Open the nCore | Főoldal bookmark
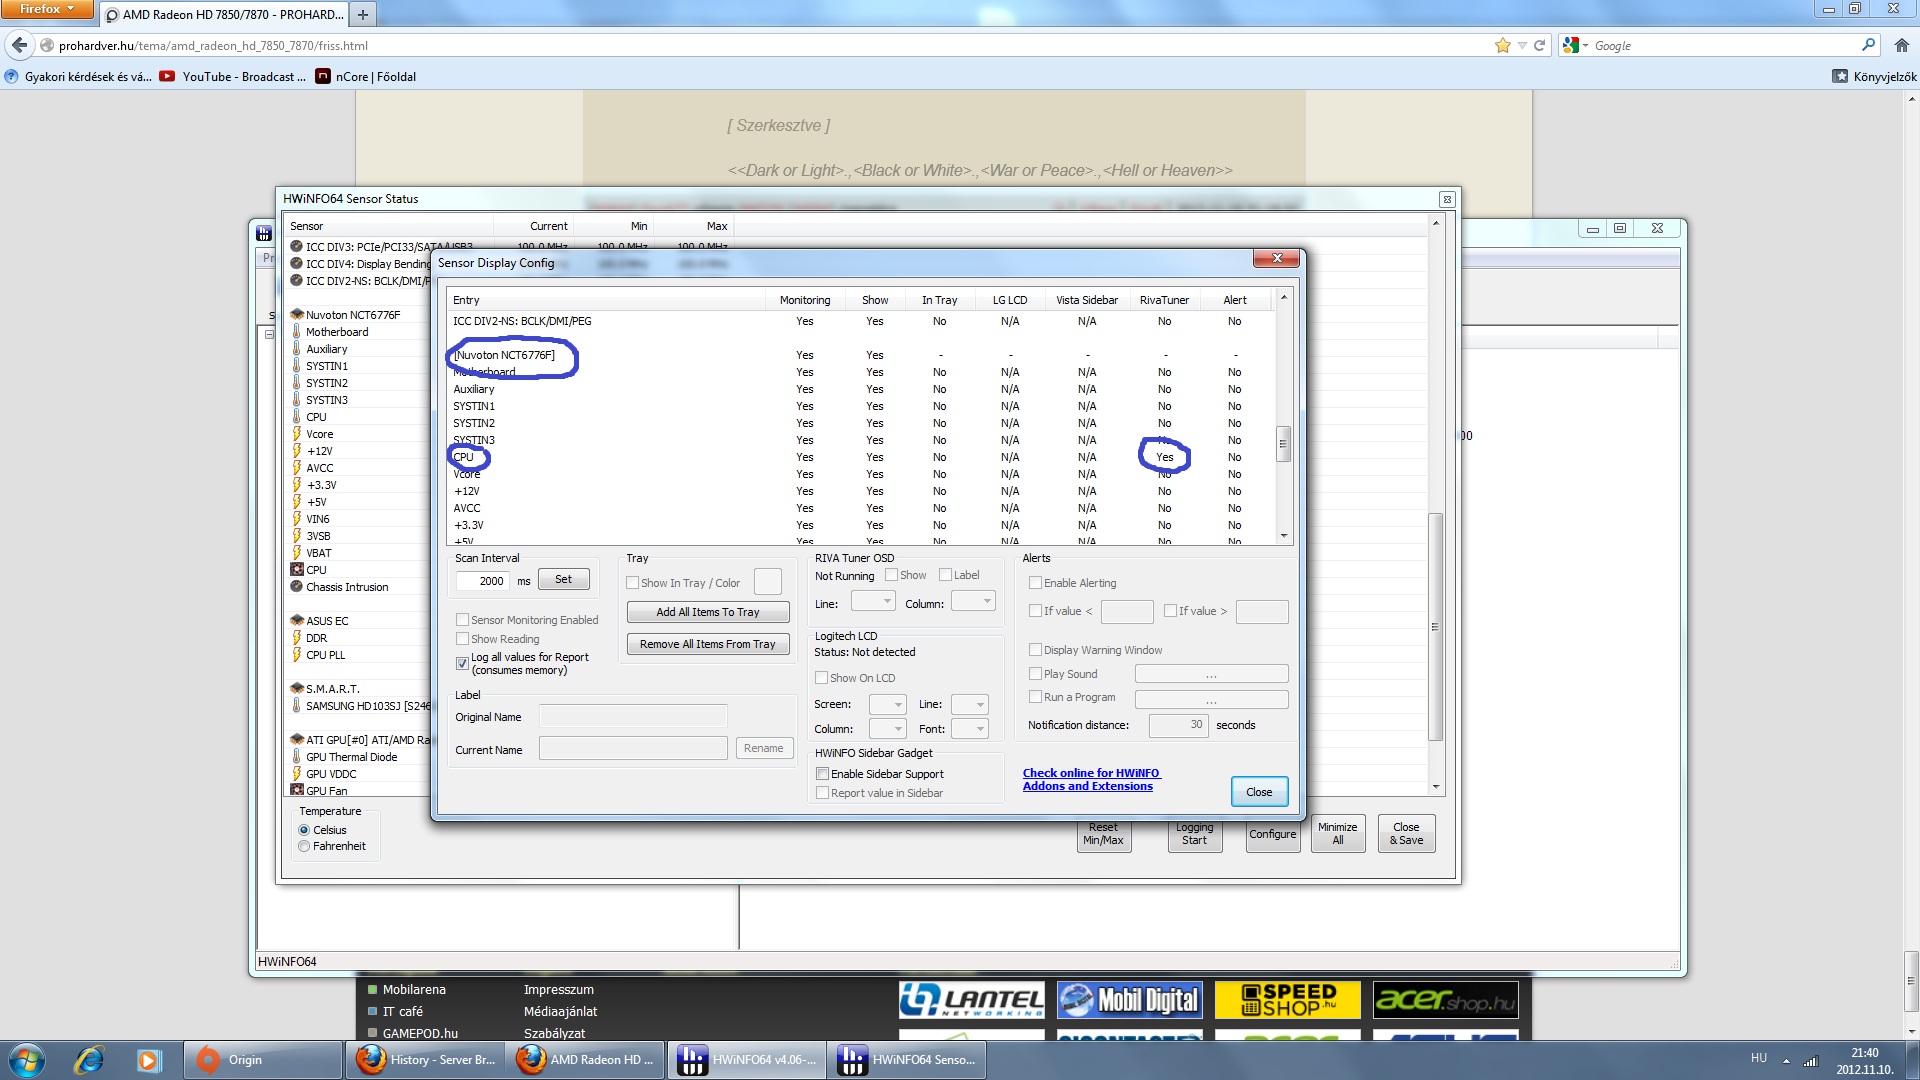The image size is (1920, 1080). tap(366, 76)
